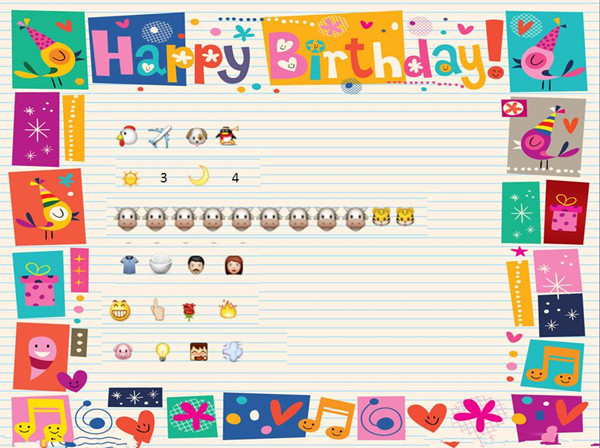Select the rice bowl emoji
Screen dimensions: 600x448
pyautogui.click(x=160, y=264)
